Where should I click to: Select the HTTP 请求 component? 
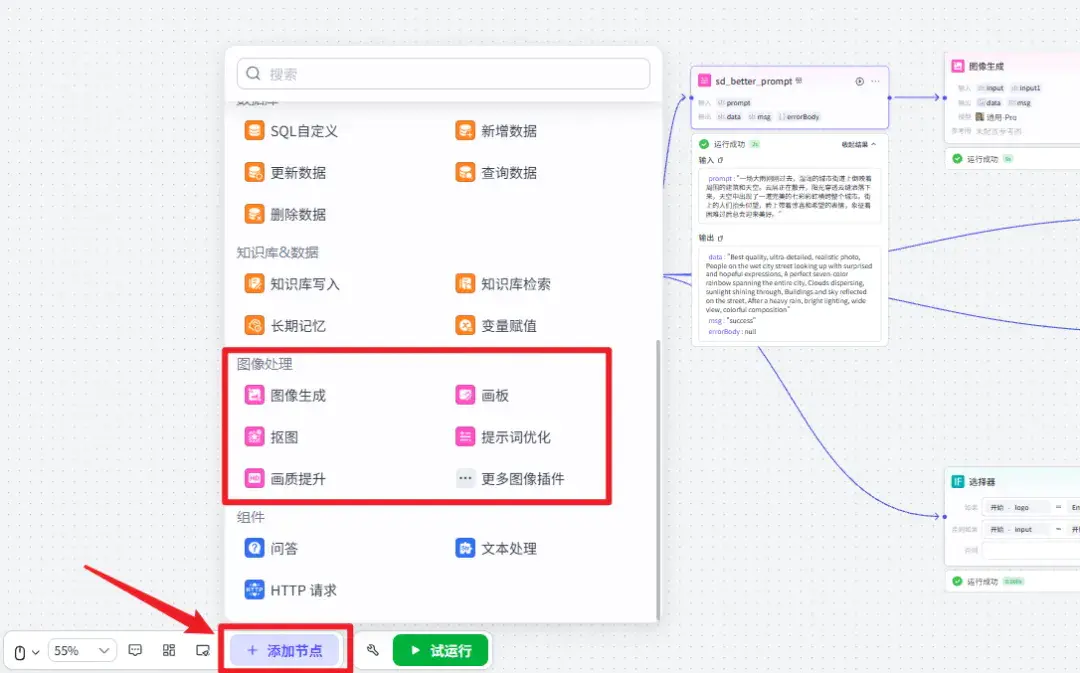(x=291, y=590)
